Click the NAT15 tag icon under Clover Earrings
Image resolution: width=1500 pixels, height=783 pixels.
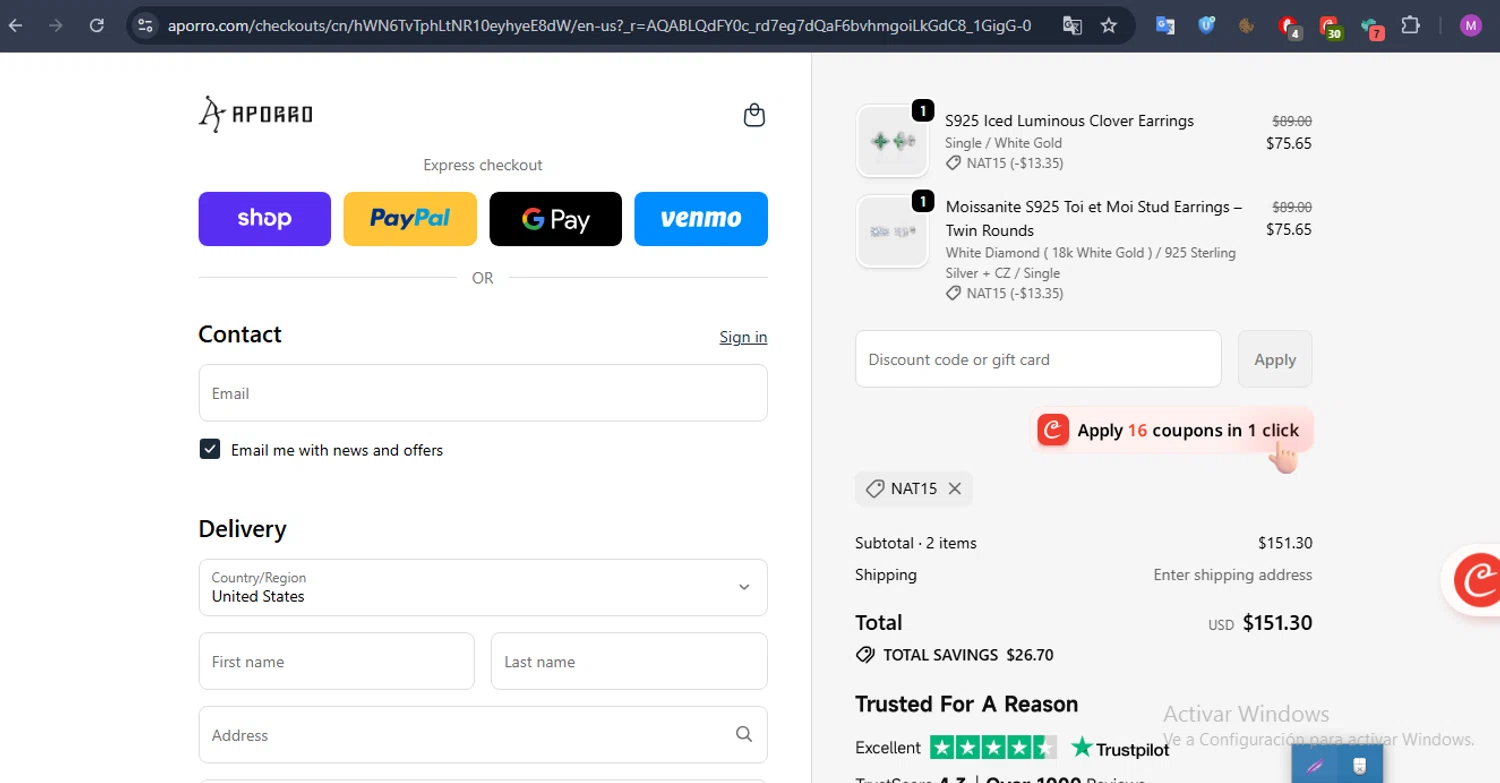[x=954, y=163]
